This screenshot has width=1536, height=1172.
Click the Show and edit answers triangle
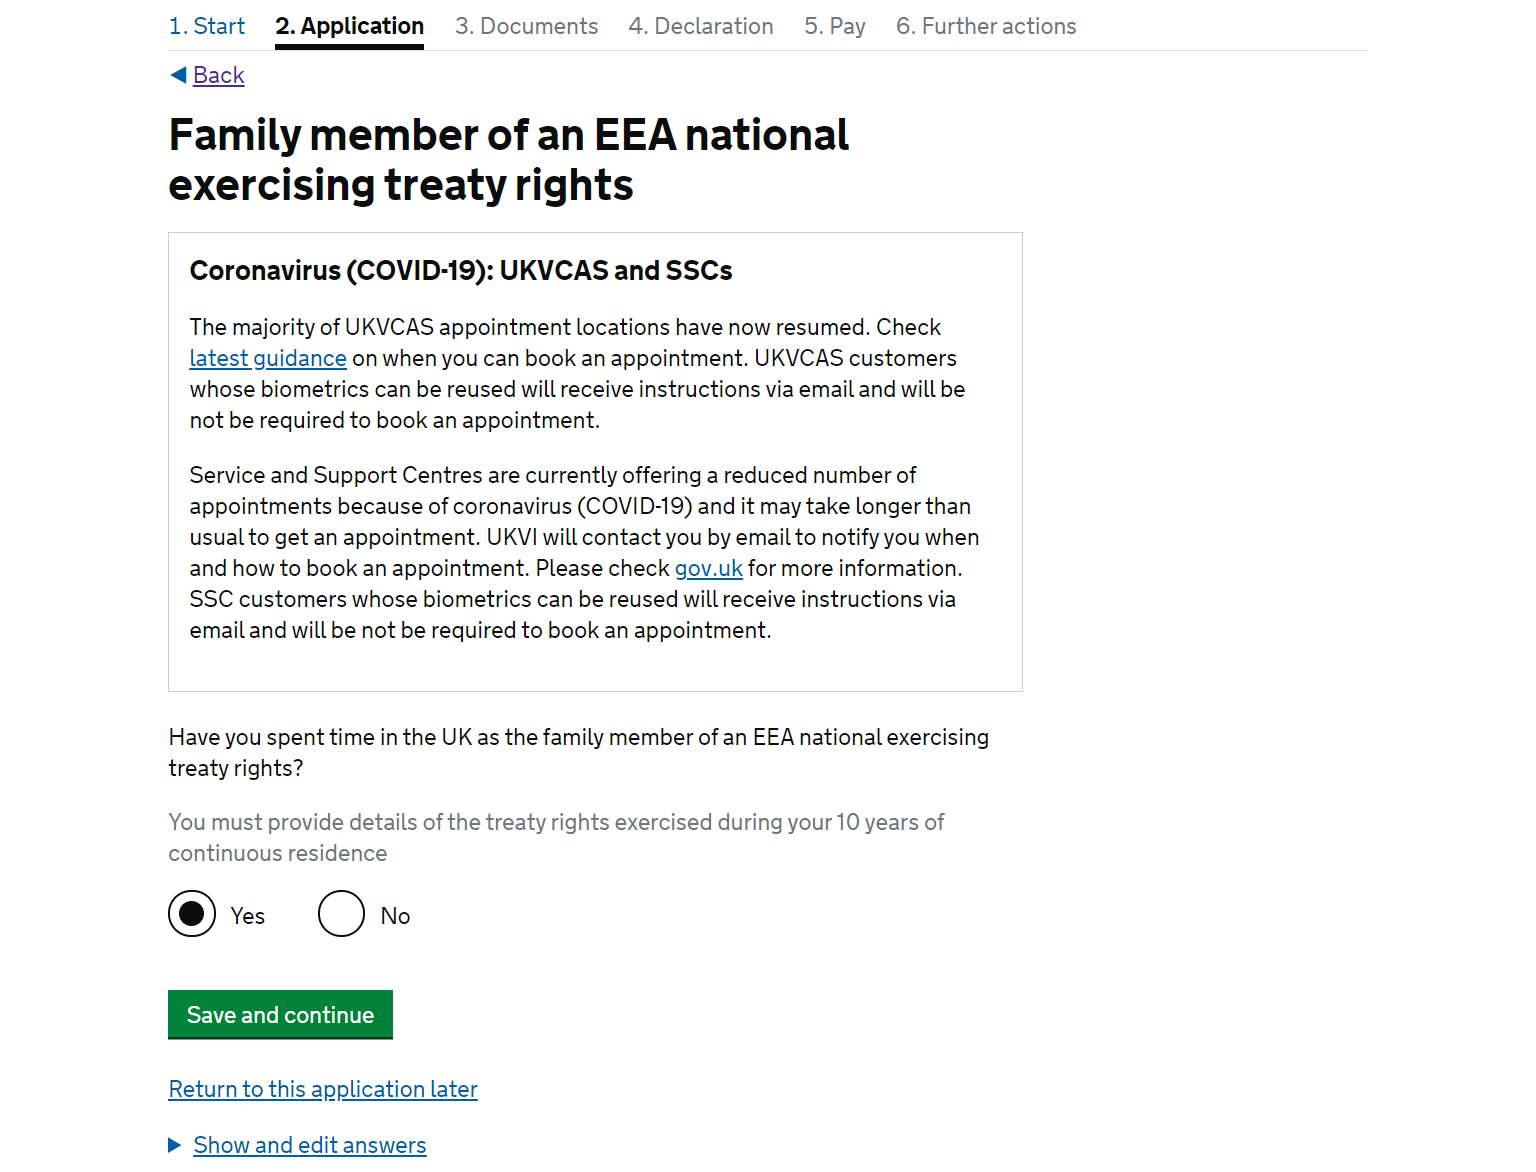175,1145
